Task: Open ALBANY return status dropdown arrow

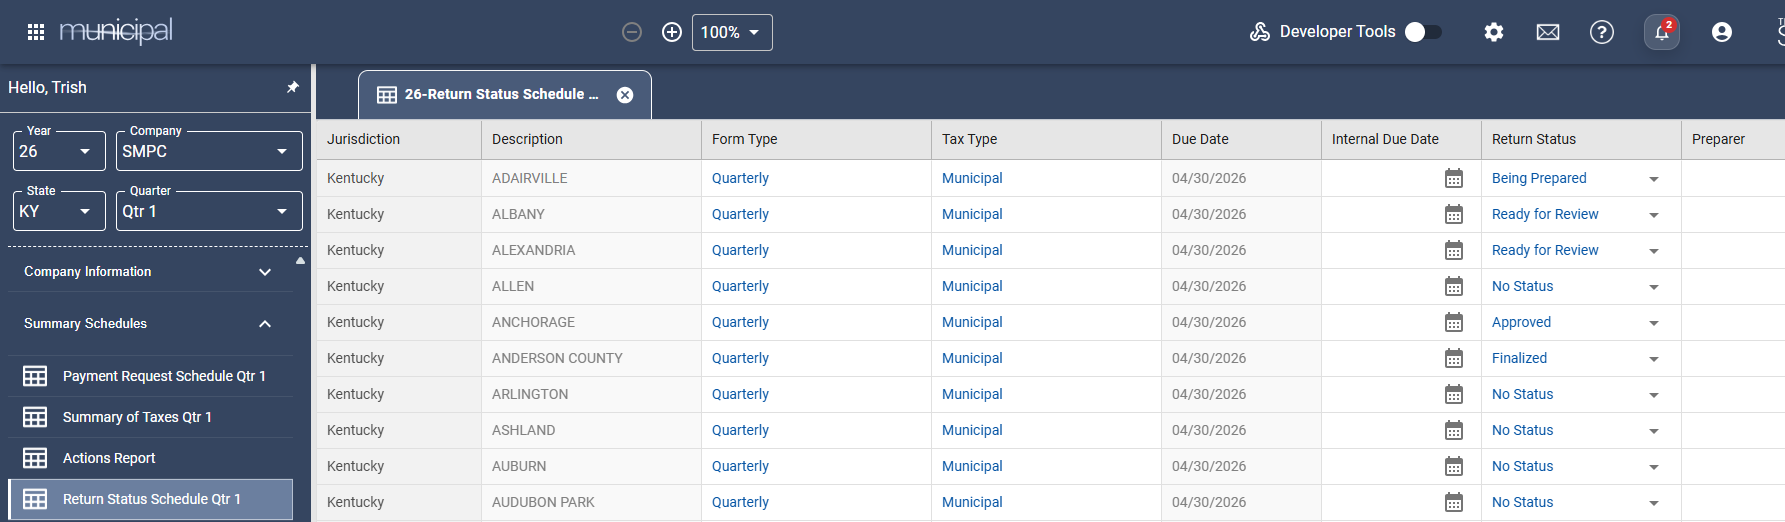Action: pyautogui.click(x=1654, y=215)
